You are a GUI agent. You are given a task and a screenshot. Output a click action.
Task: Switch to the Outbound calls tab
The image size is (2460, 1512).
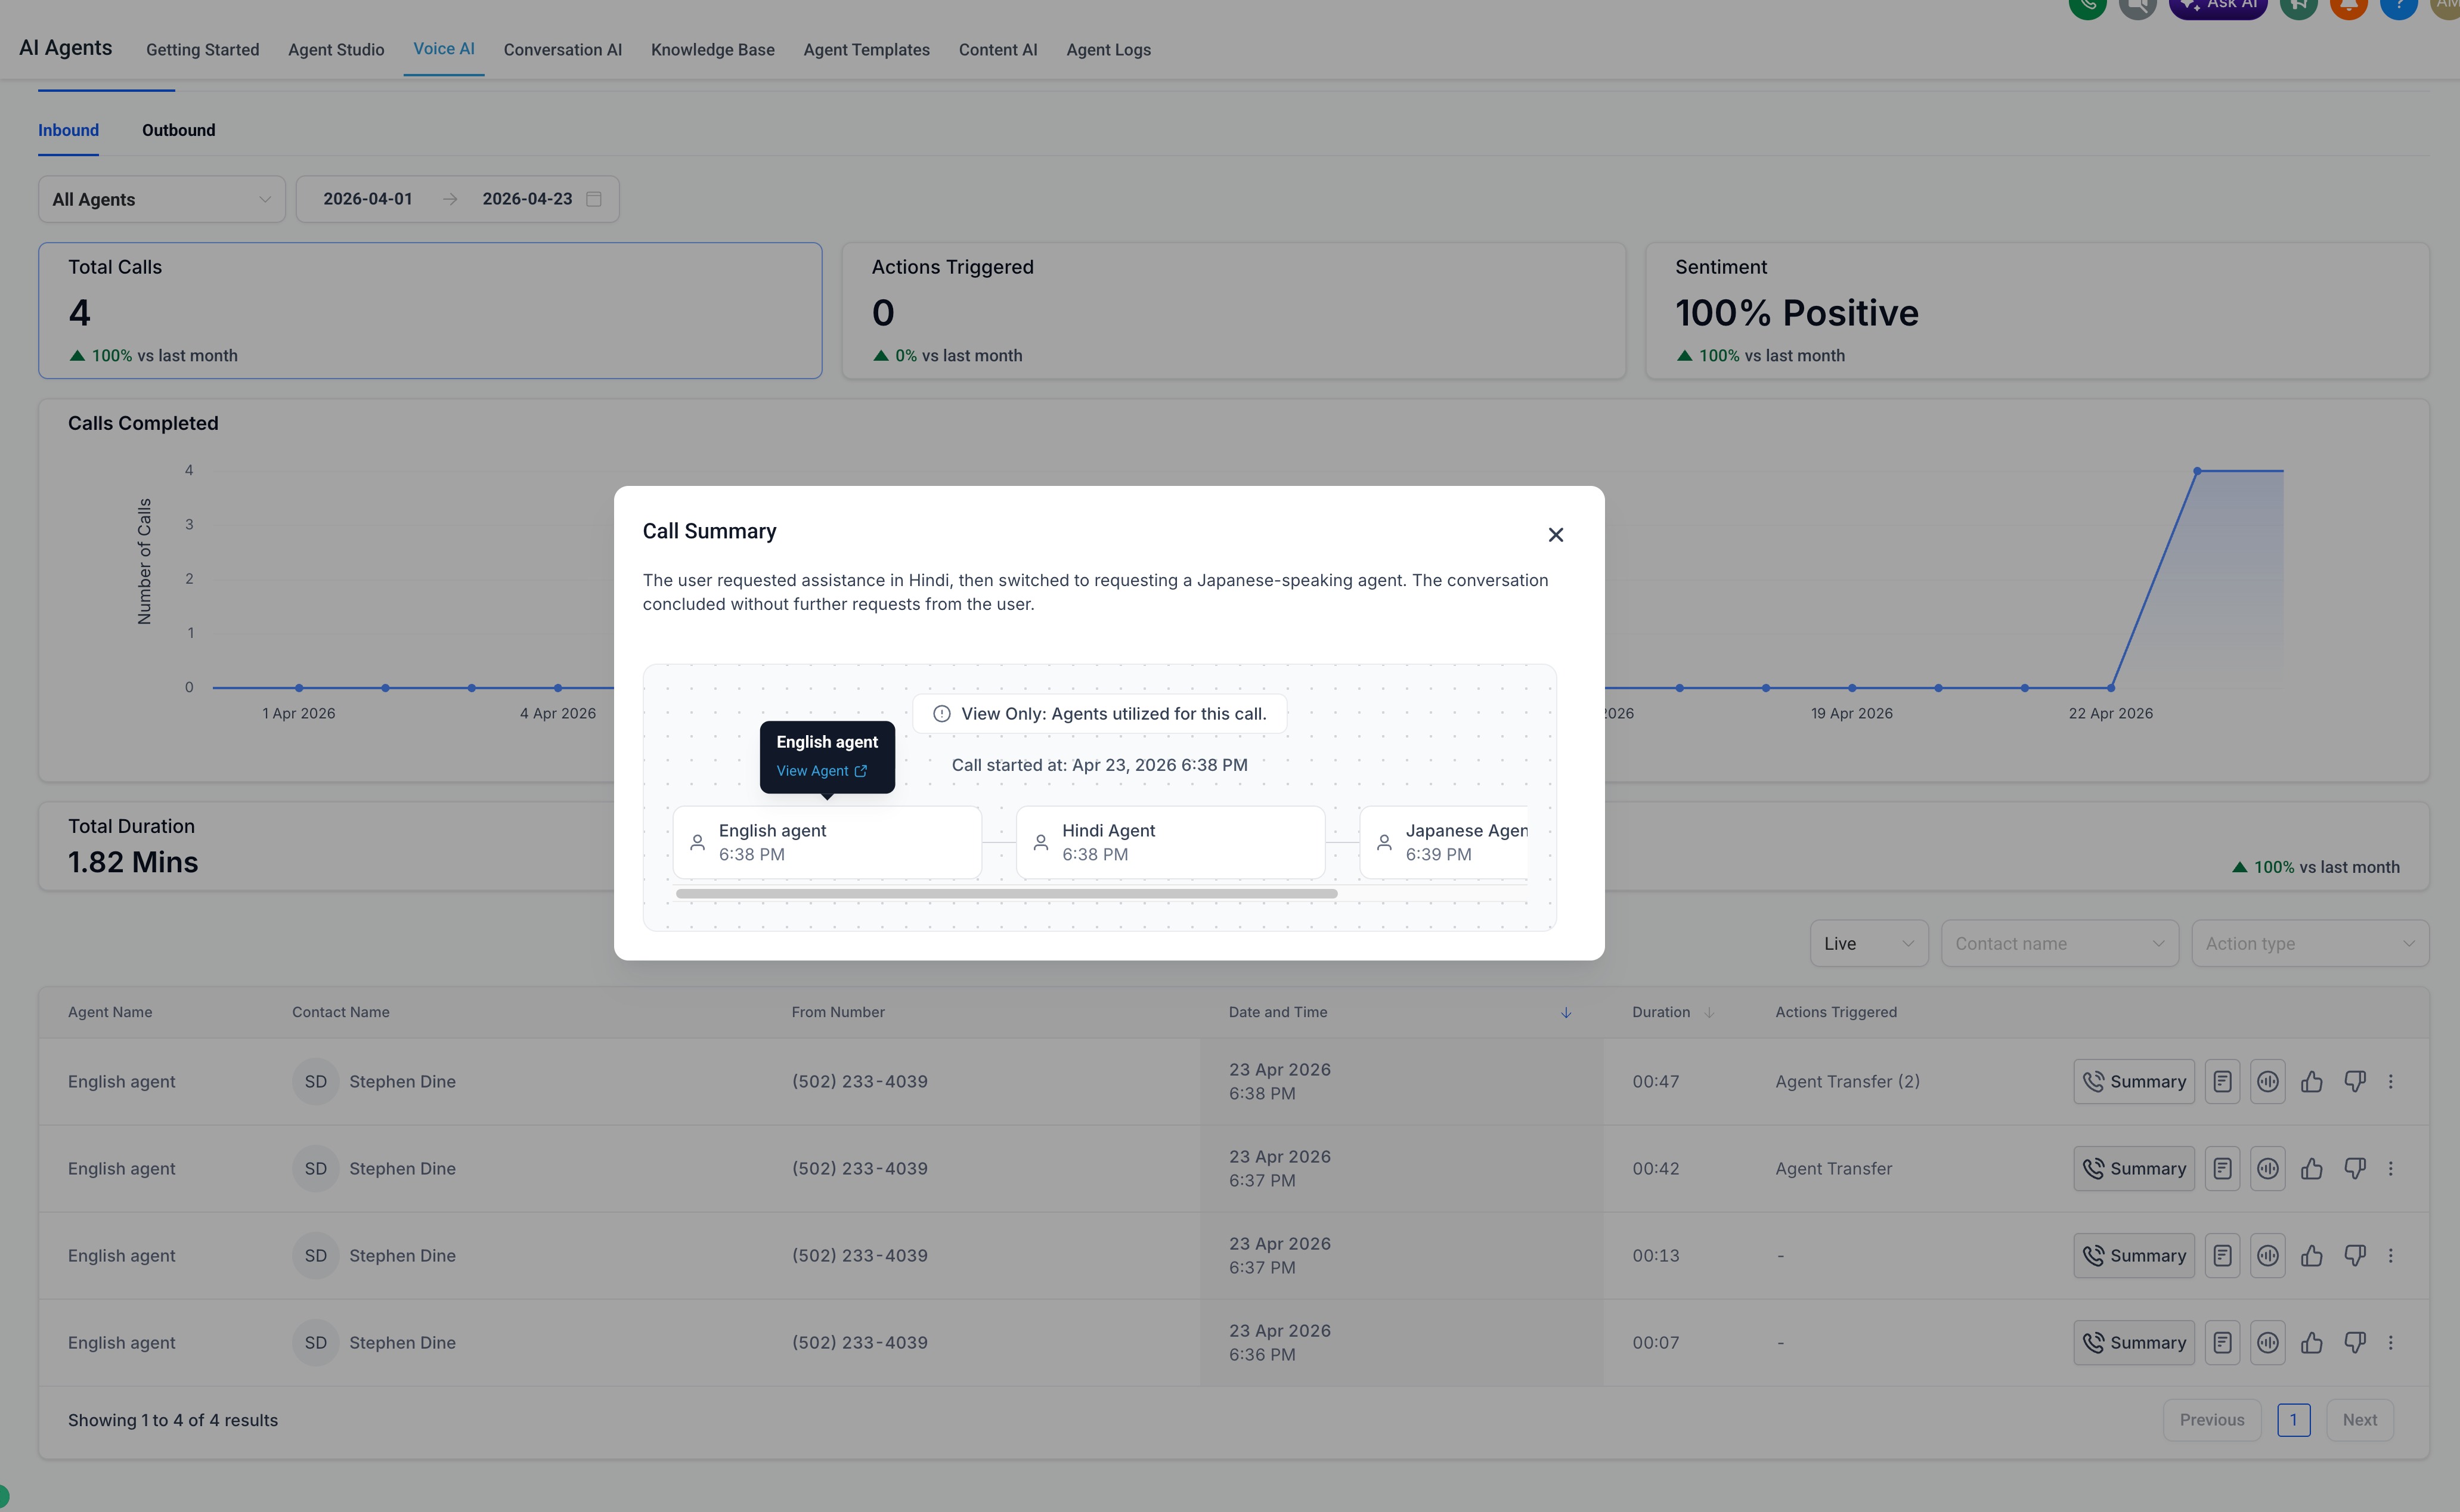[x=178, y=130]
